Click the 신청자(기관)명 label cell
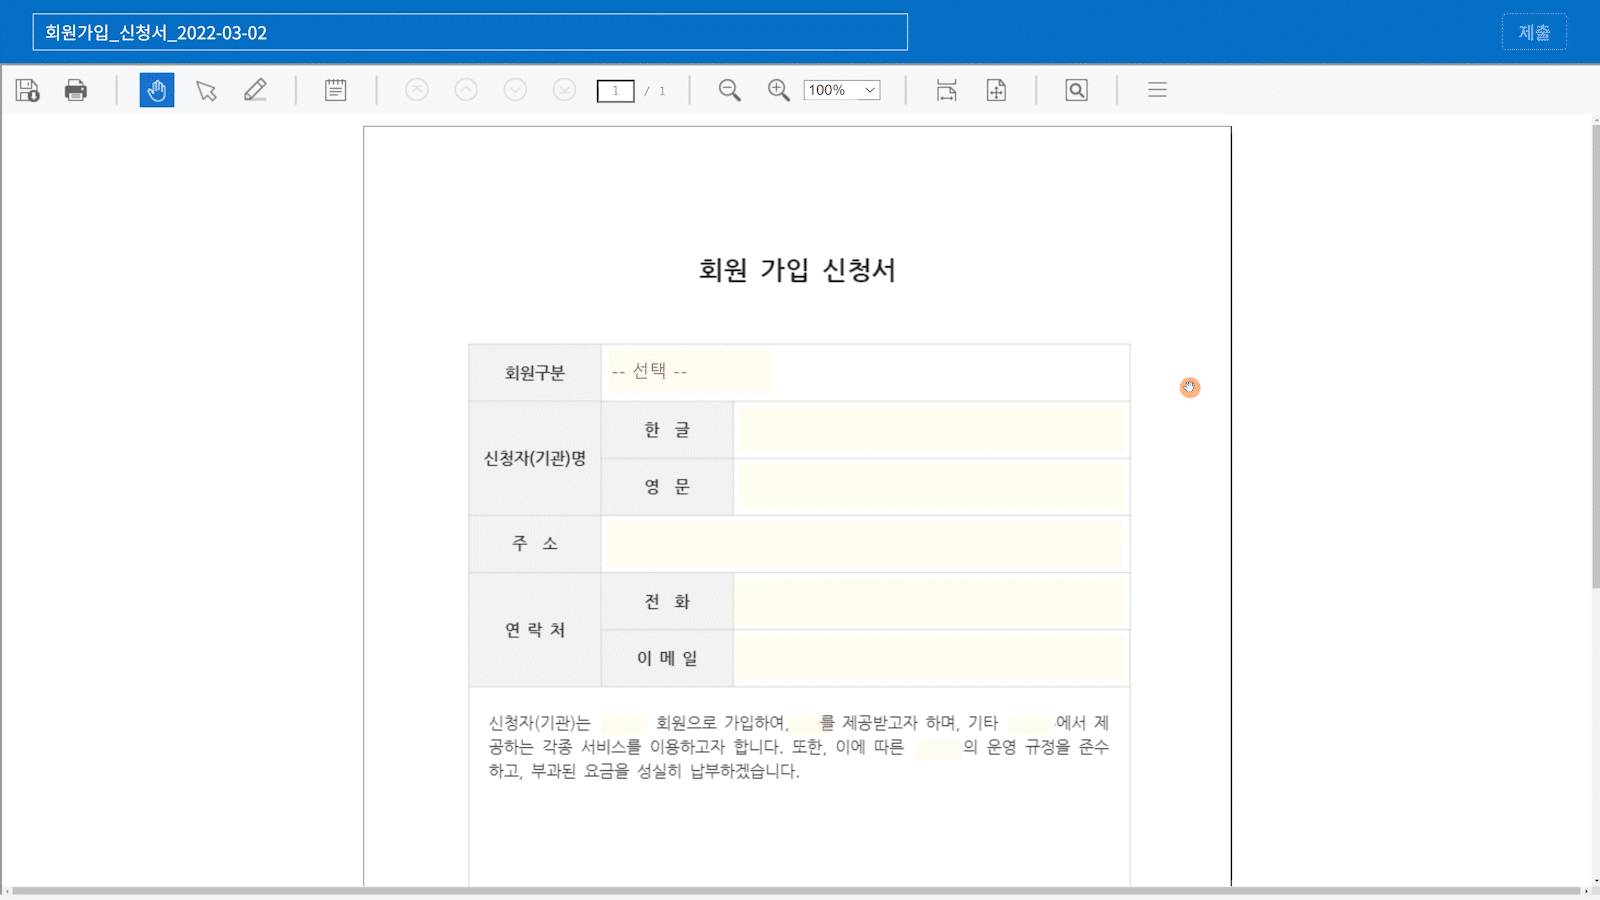This screenshot has height=900, width=1600. 535,458
